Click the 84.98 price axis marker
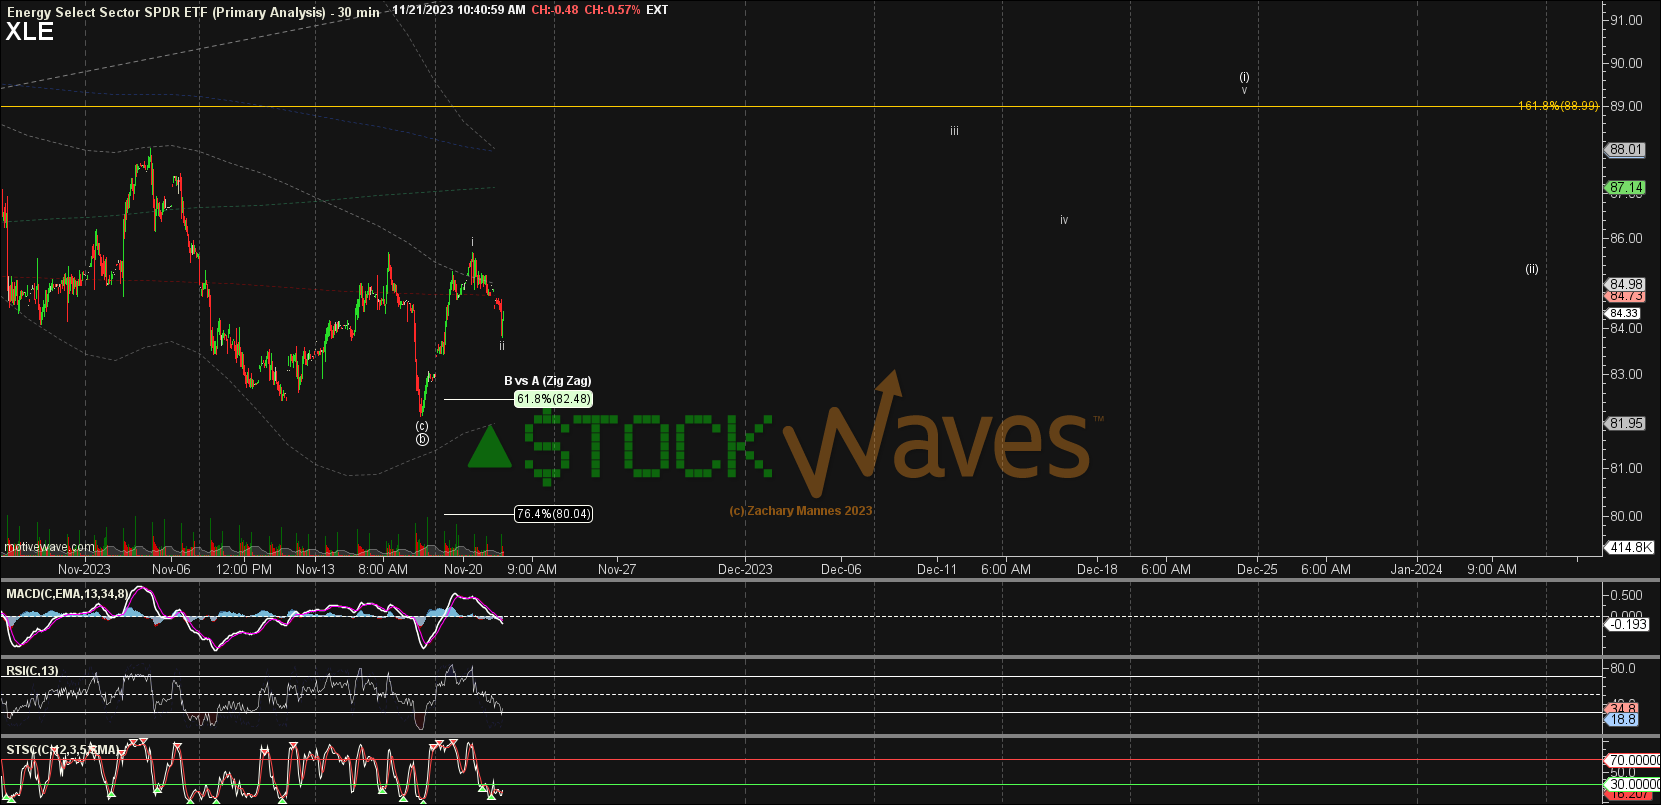The height and width of the screenshot is (805, 1661). [x=1626, y=284]
